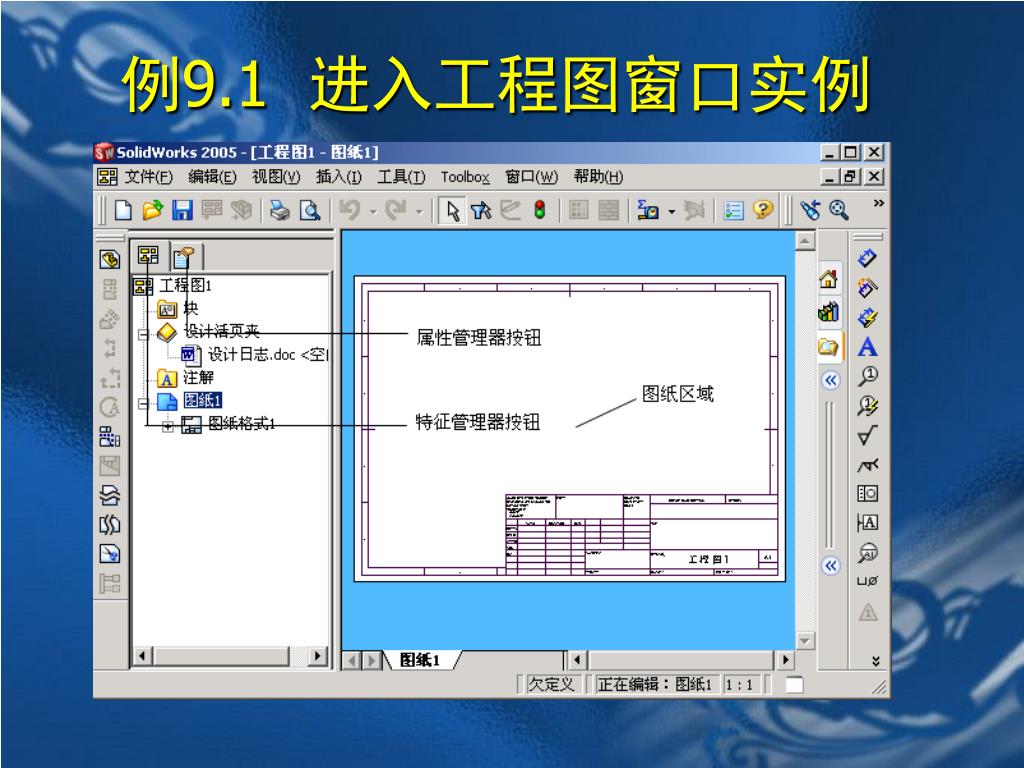This screenshot has height=768, width=1024.
Task: Open the 帮助(H) menu
Action: (x=598, y=176)
